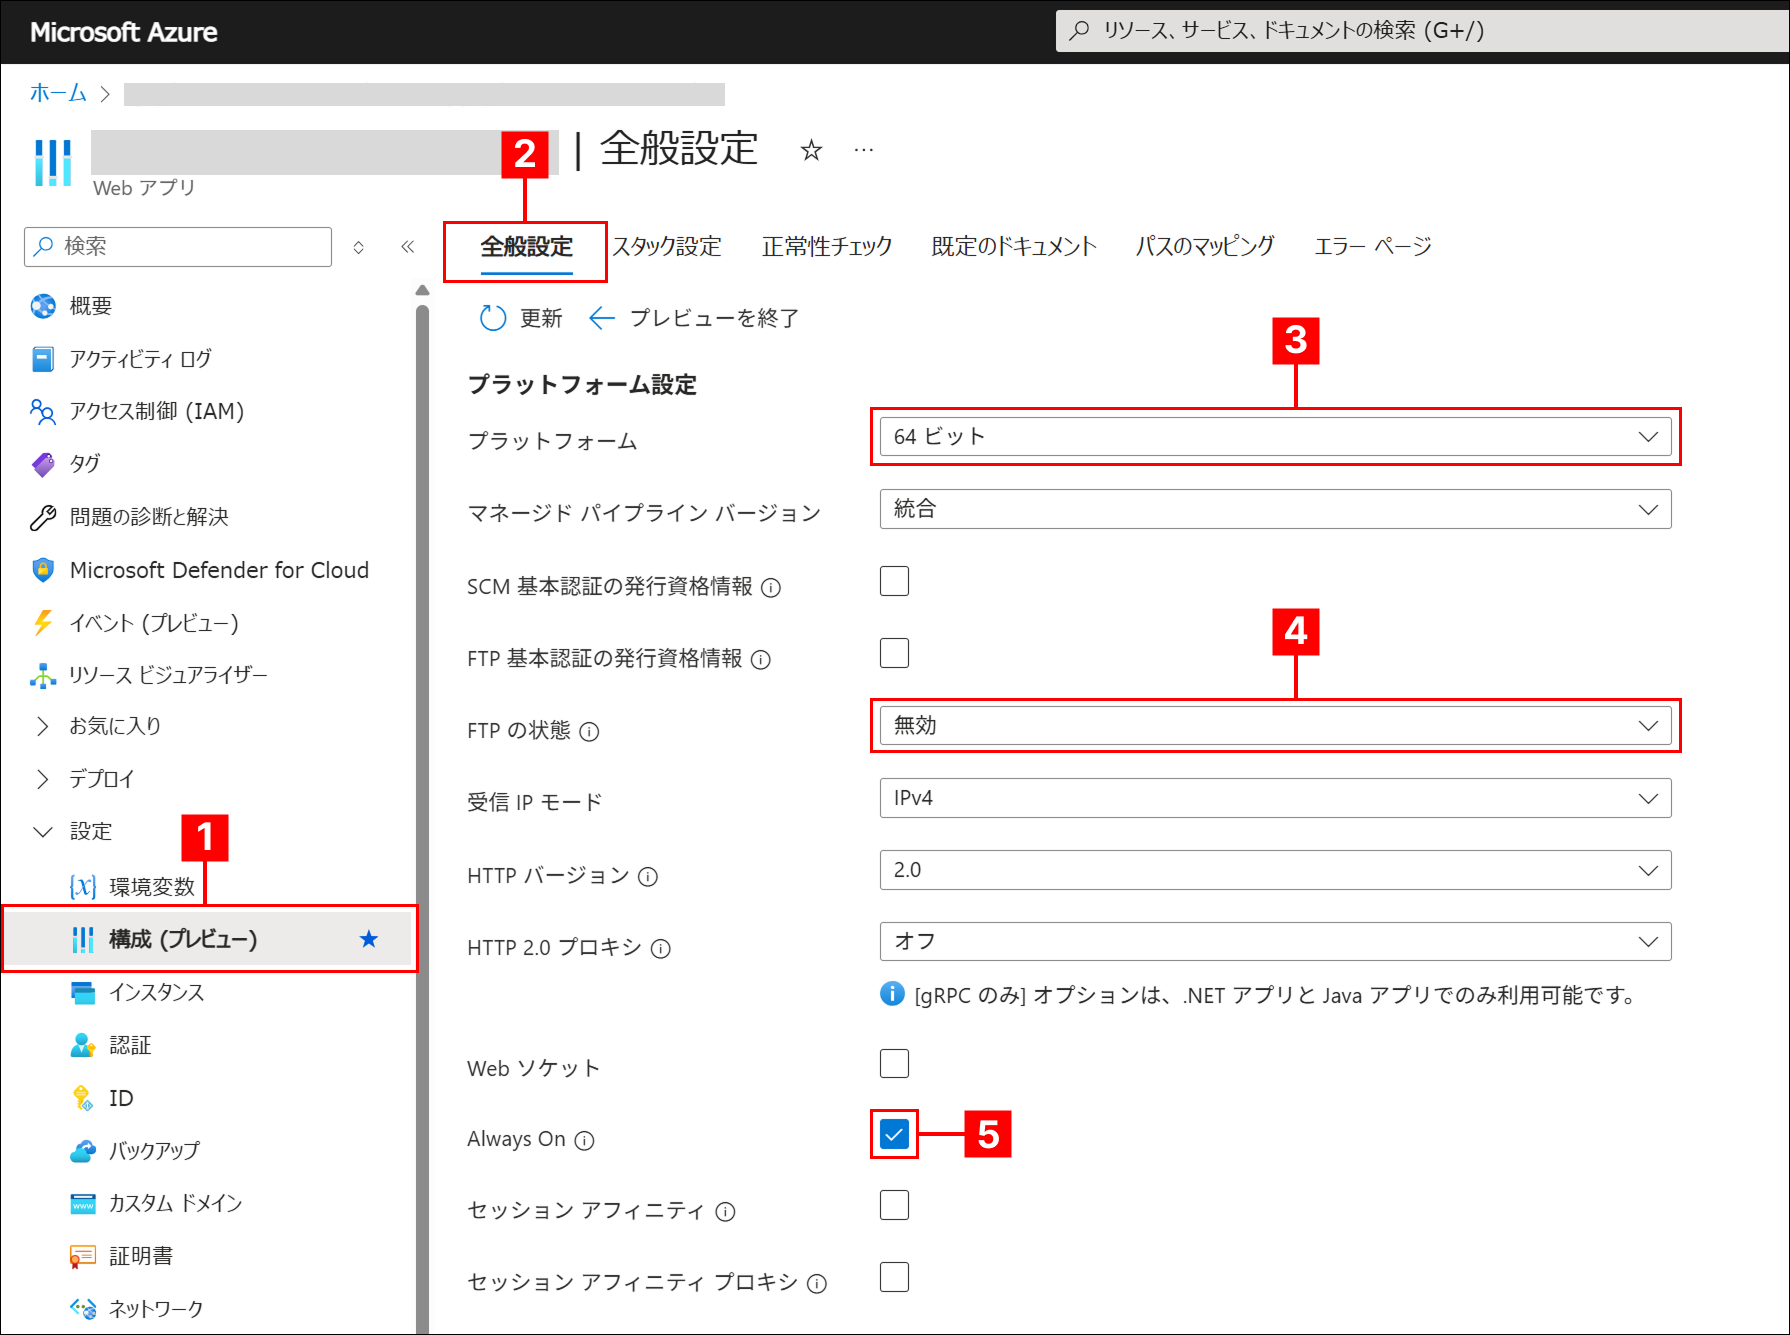
Task: Switch to the 既定のドキュメント tab
Action: pos(1014,247)
